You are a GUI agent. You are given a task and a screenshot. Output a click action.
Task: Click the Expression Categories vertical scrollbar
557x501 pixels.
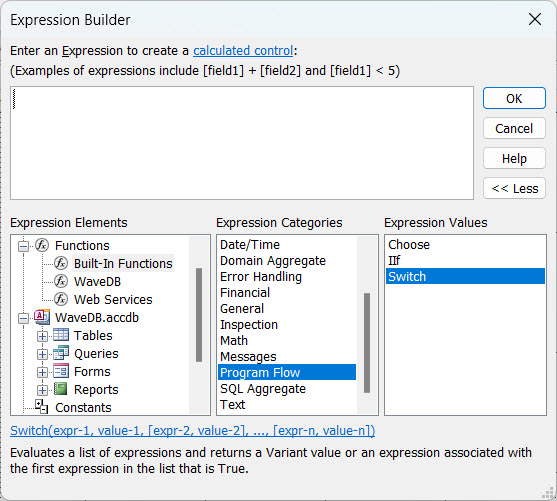click(367, 343)
